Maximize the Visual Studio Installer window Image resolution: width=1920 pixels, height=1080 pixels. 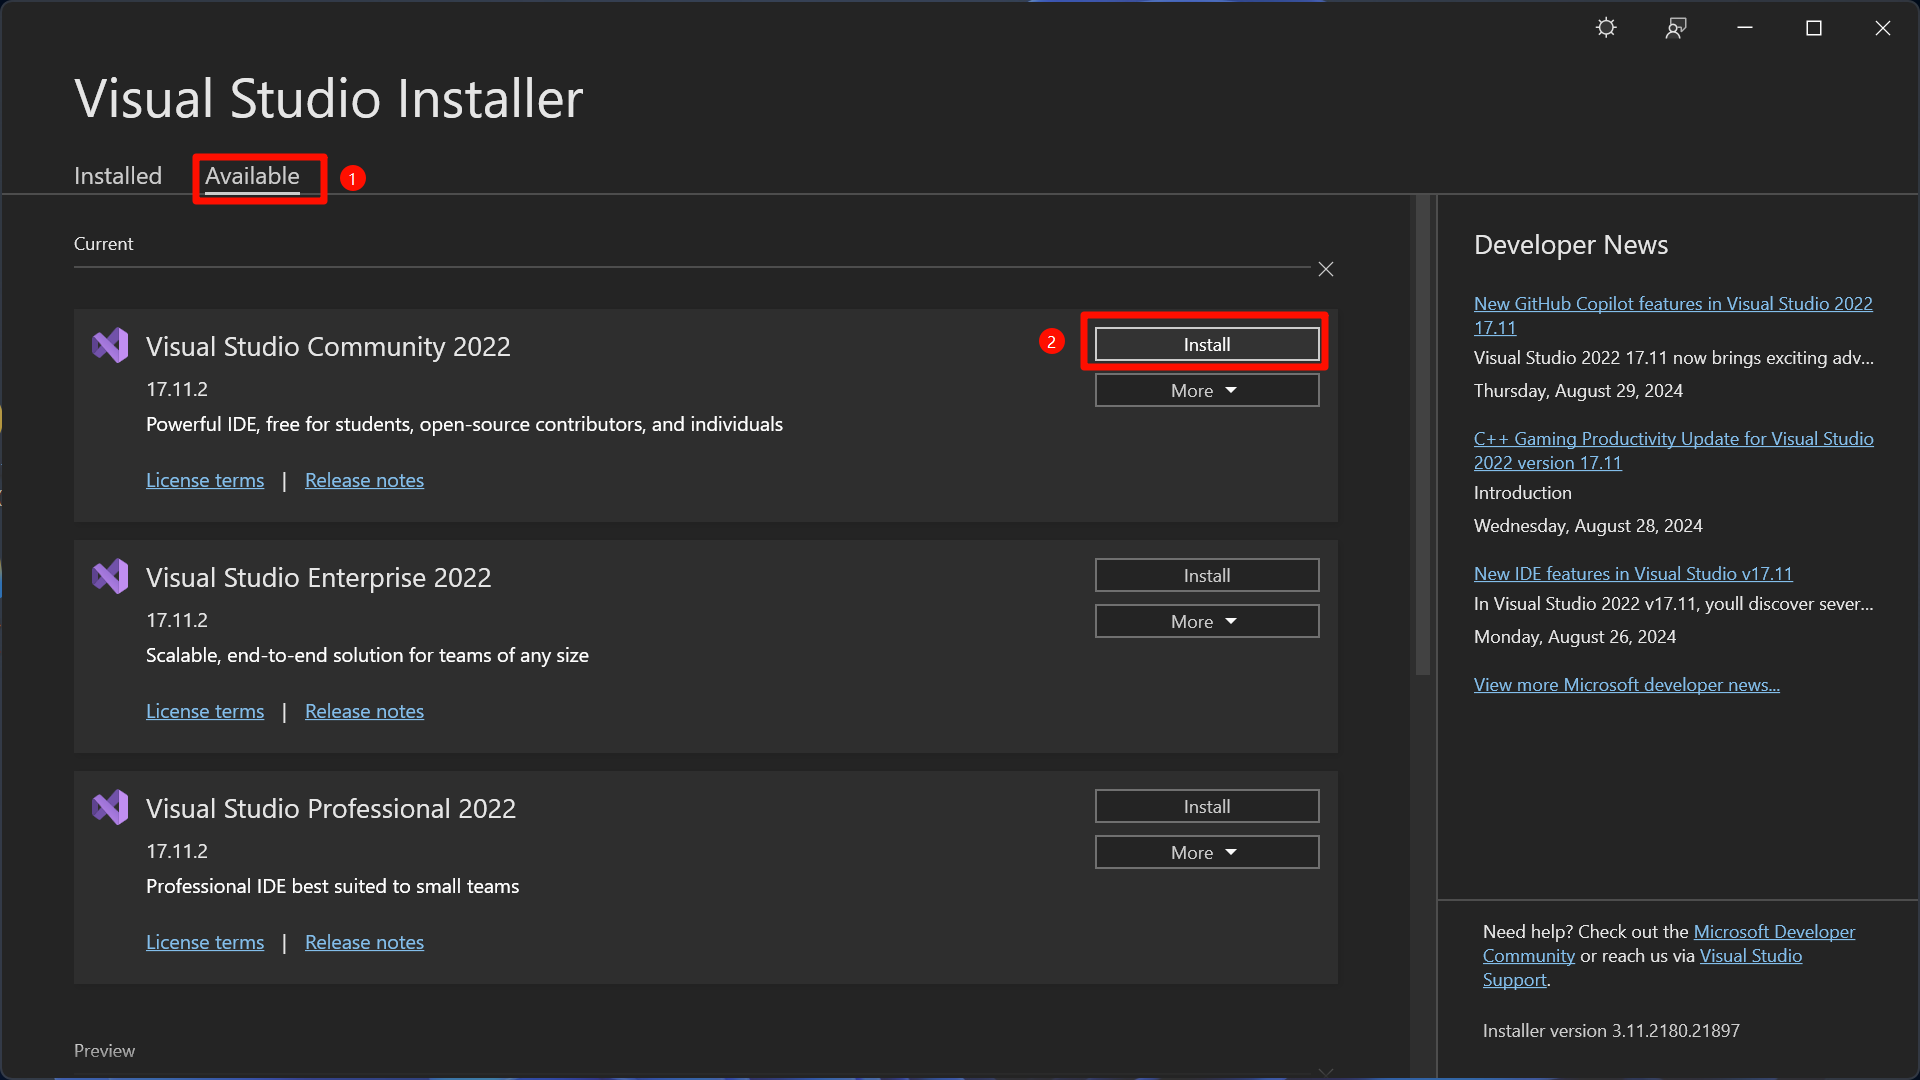coord(1814,28)
